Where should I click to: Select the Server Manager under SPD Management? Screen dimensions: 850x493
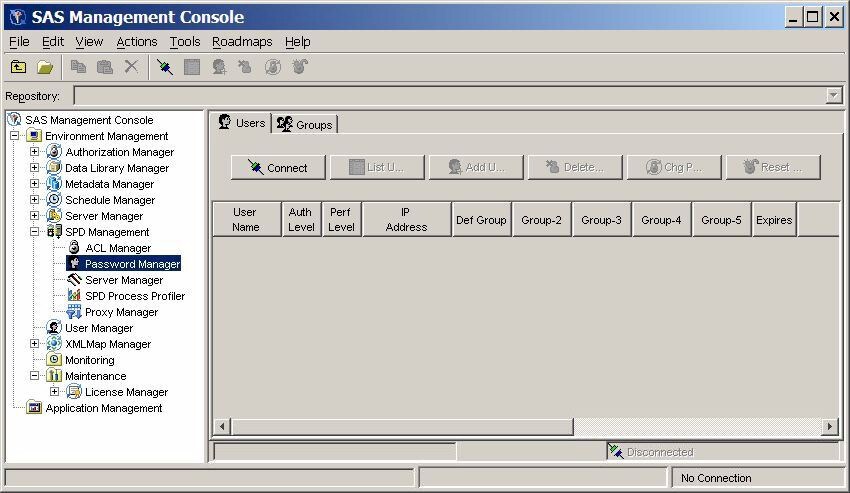click(x=123, y=280)
